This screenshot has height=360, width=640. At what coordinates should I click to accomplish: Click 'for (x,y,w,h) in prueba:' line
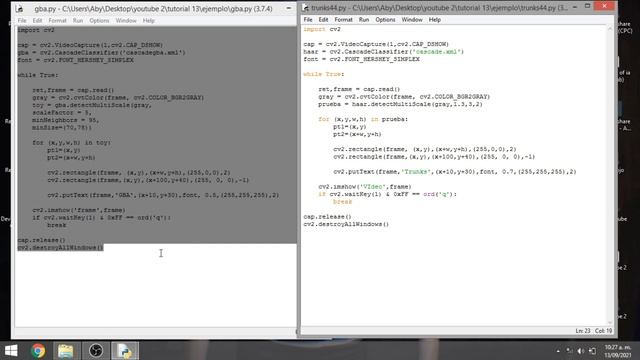point(363,120)
